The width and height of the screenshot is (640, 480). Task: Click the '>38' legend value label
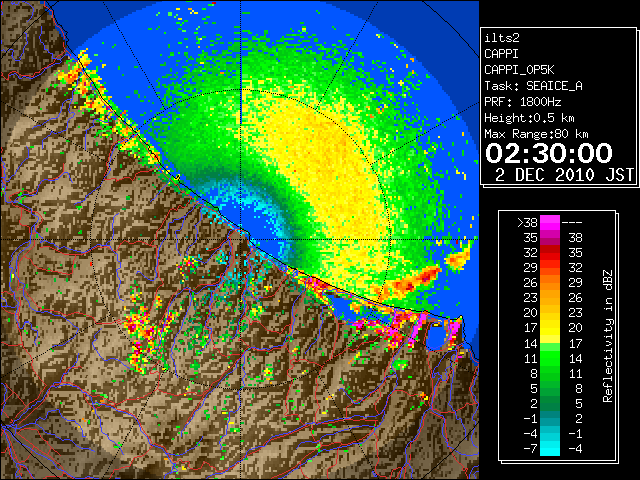527,223
